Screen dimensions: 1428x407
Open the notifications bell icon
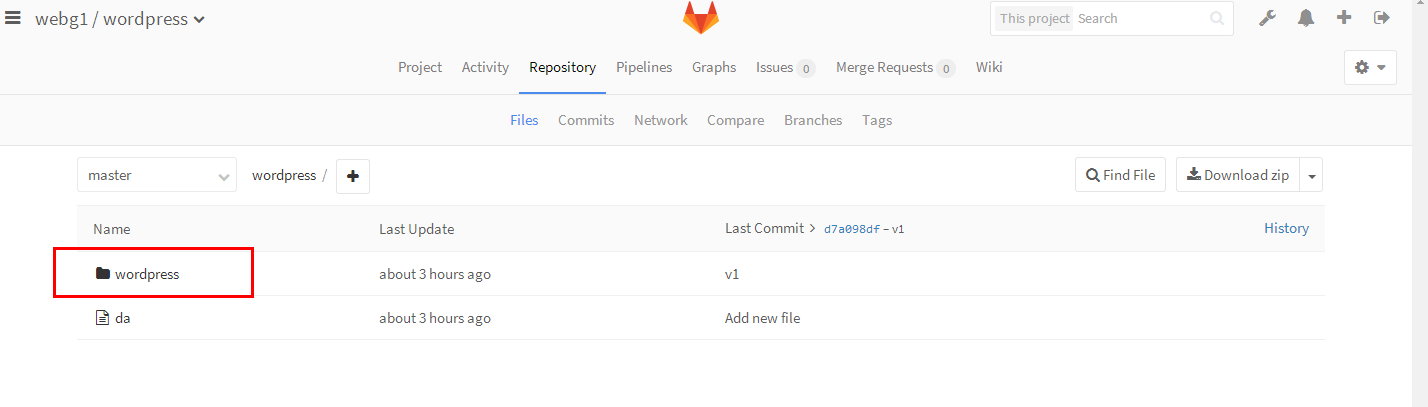pyautogui.click(x=1306, y=18)
